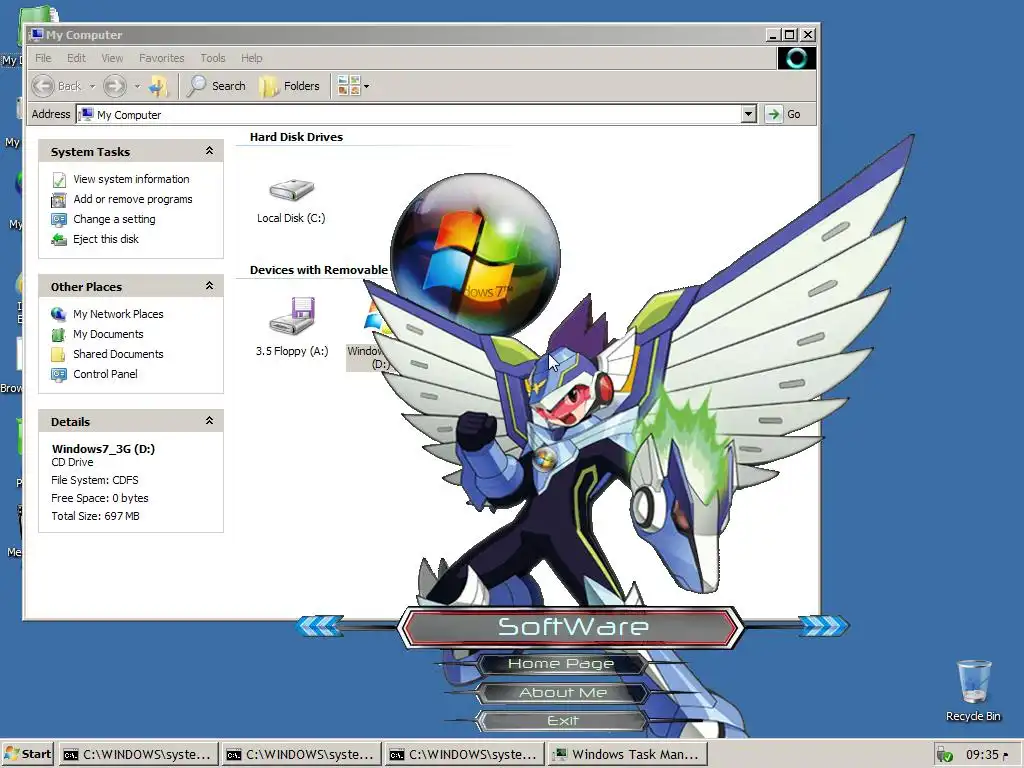The image size is (1024, 768).
Task: Click the Shared Documents folder icon
Action: point(59,355)
